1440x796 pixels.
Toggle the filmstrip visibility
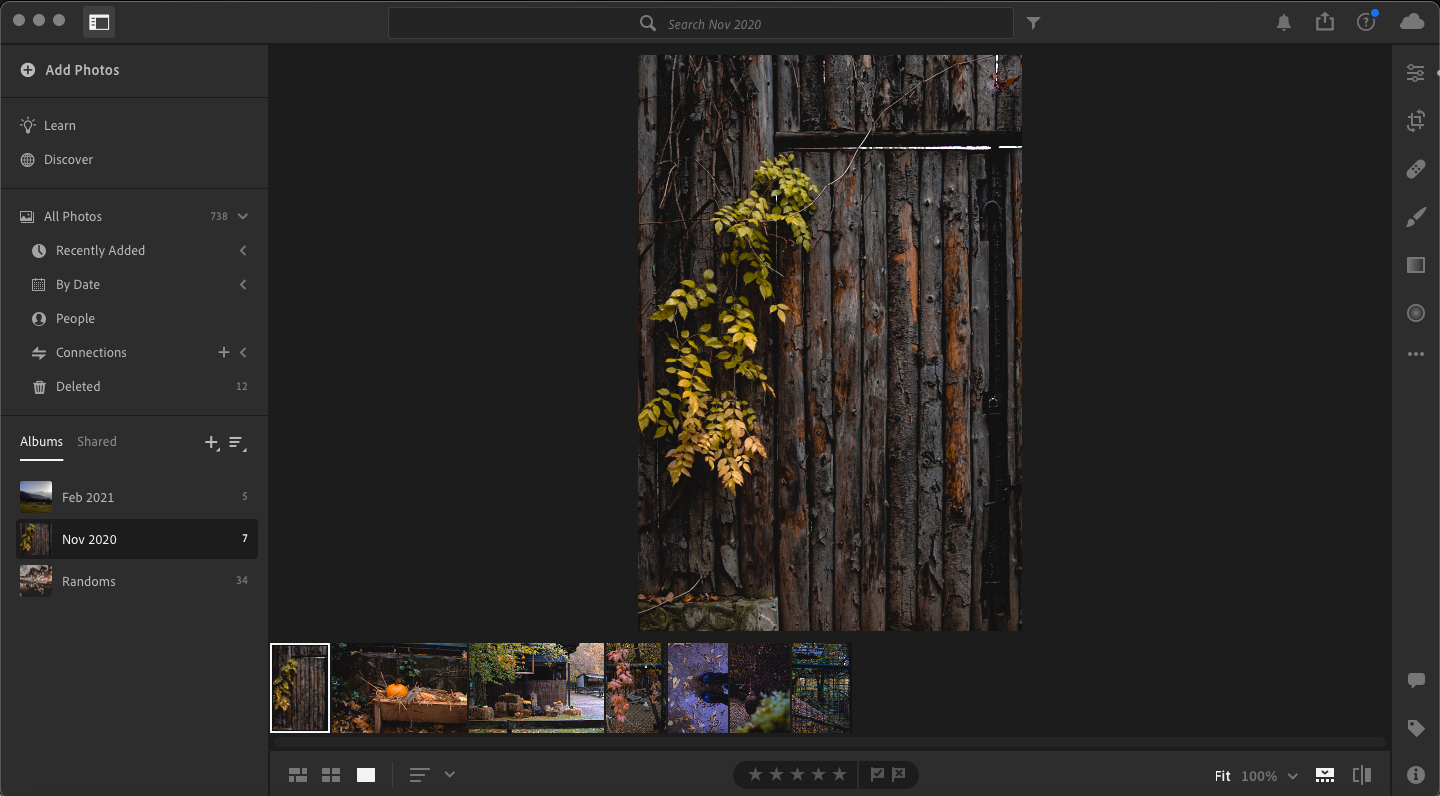click(x=1325, y=775)
